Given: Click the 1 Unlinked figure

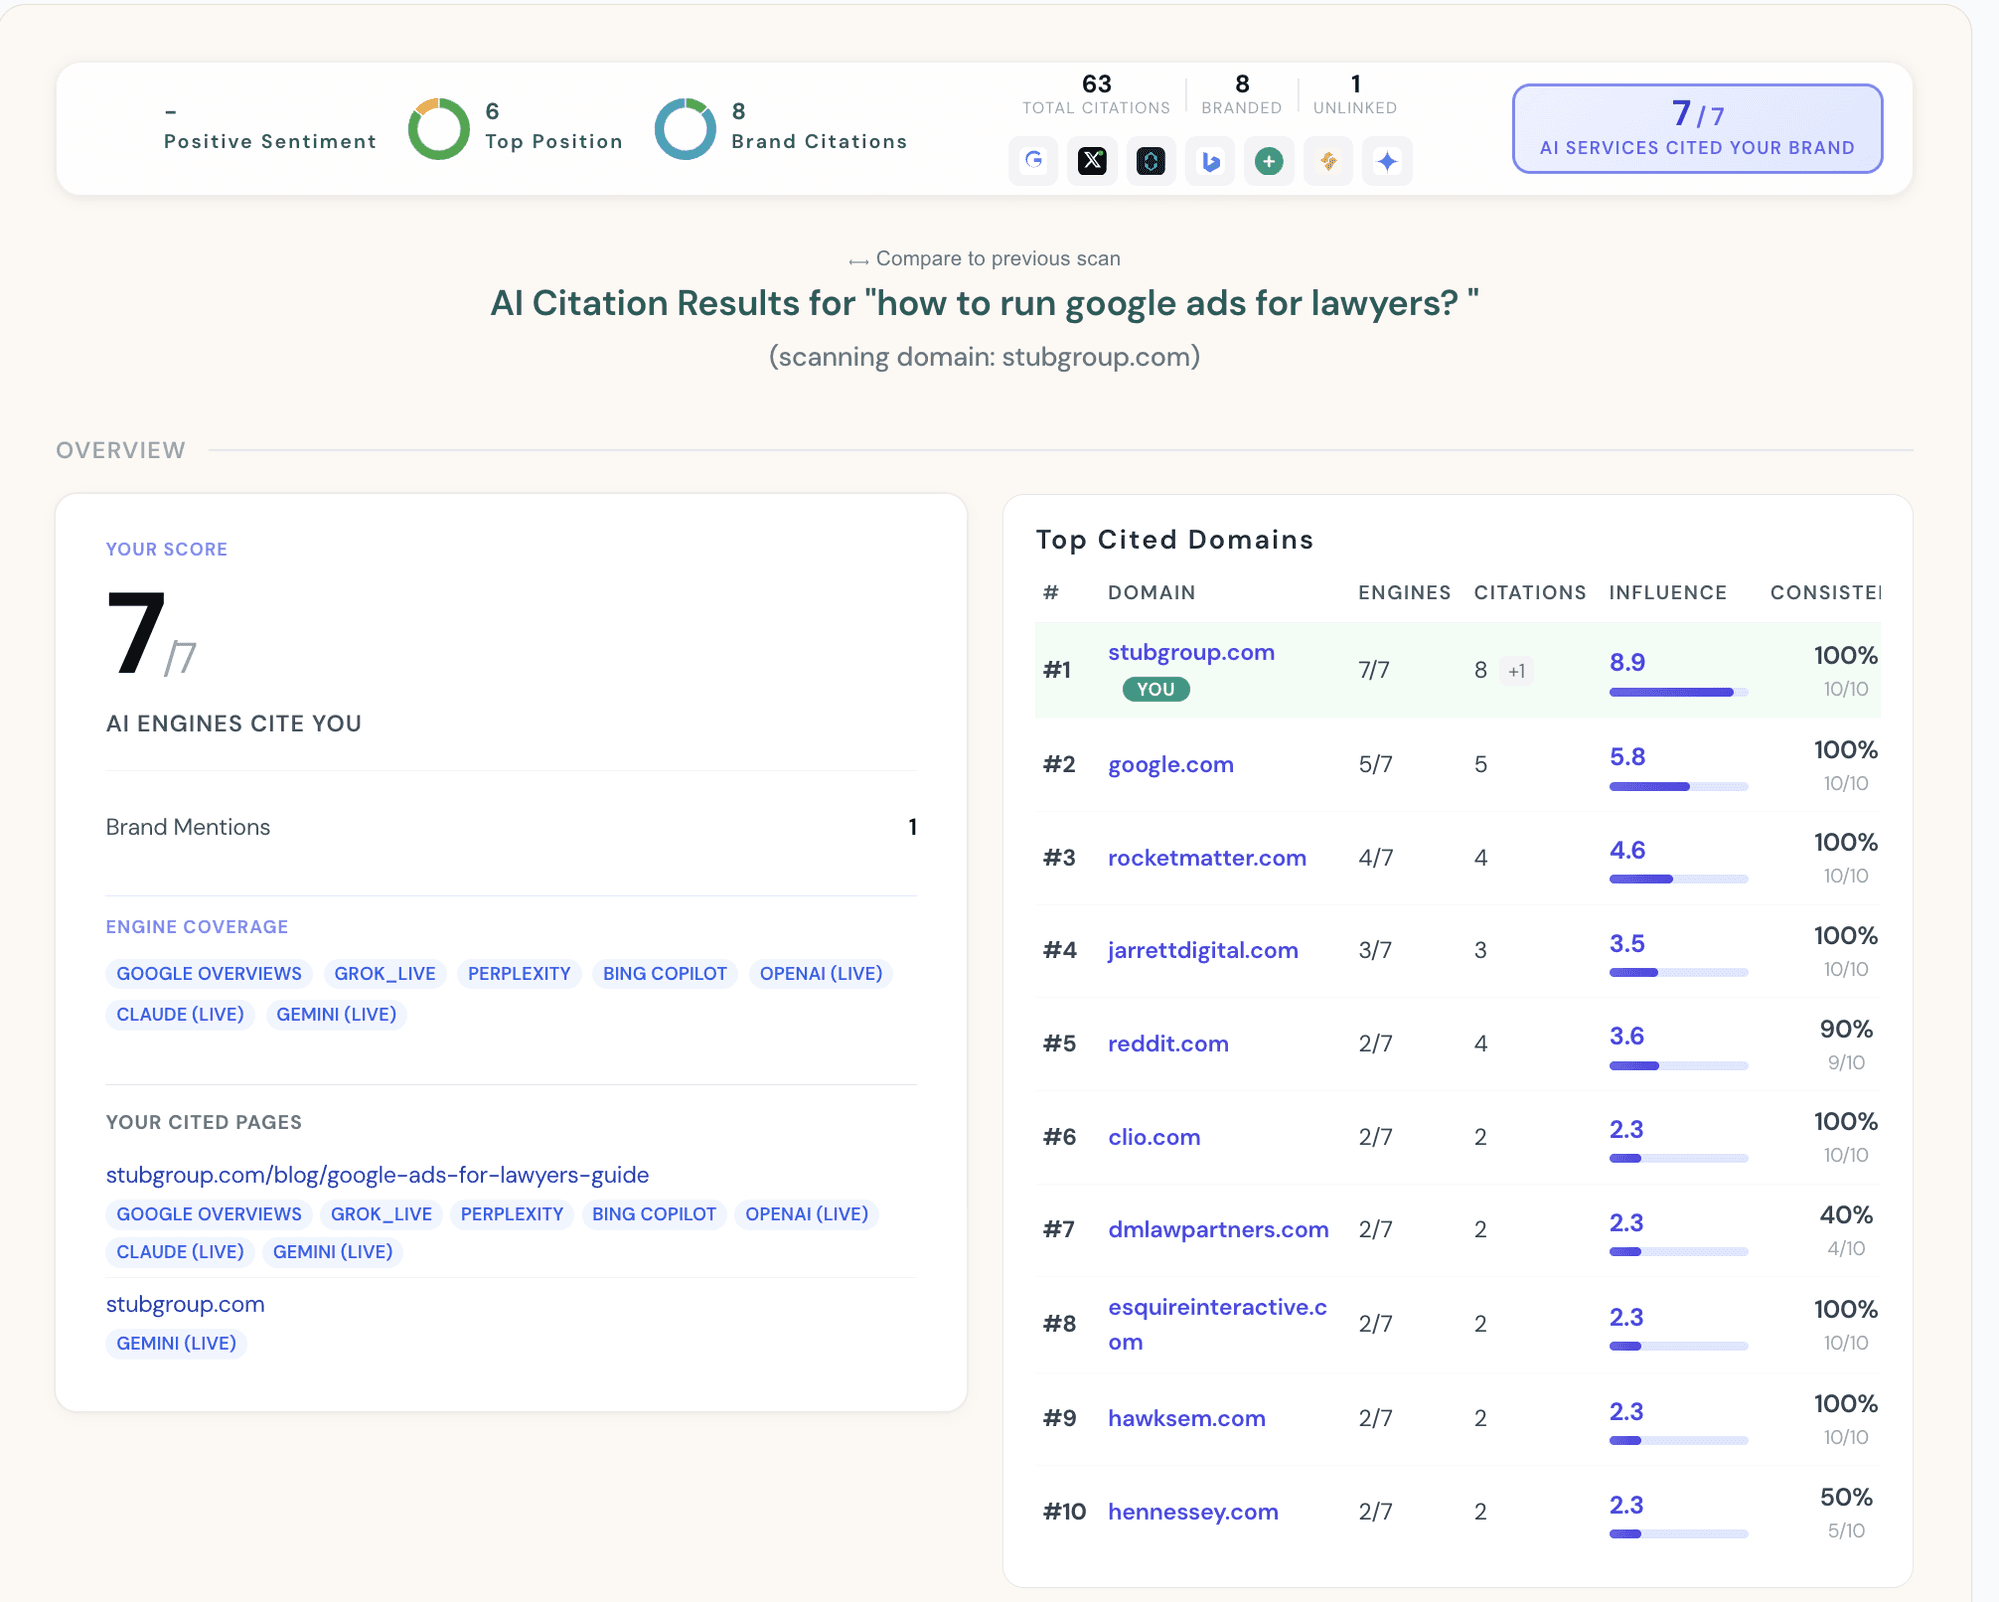Looking at the screenshot, I should pos(1355,84).
